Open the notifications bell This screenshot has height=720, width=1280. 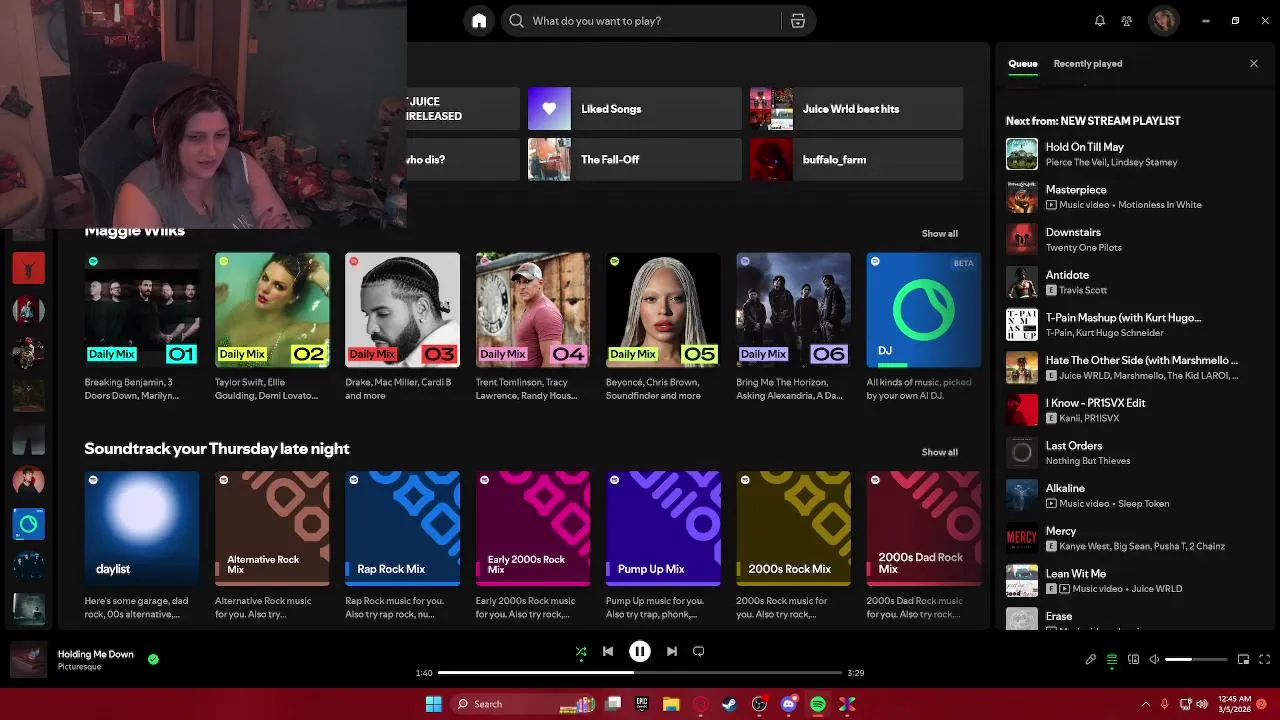pos(1100,21)
